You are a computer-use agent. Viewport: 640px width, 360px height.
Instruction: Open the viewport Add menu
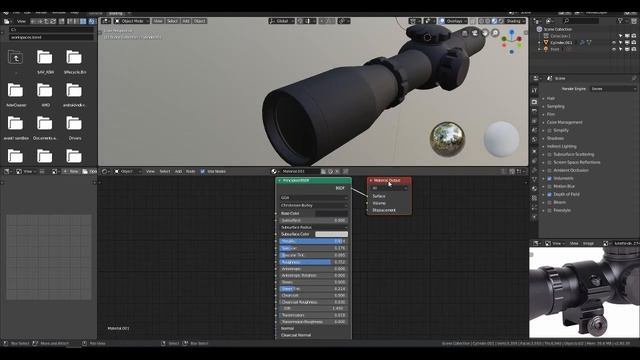click(186, 21)
